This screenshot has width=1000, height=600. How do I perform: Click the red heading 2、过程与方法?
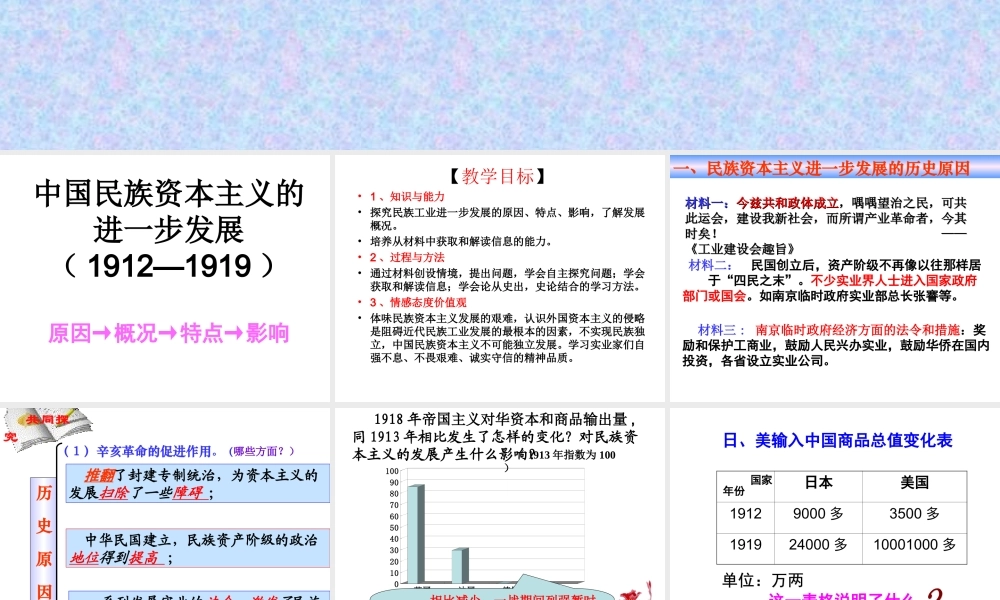(x=407, y=257)
